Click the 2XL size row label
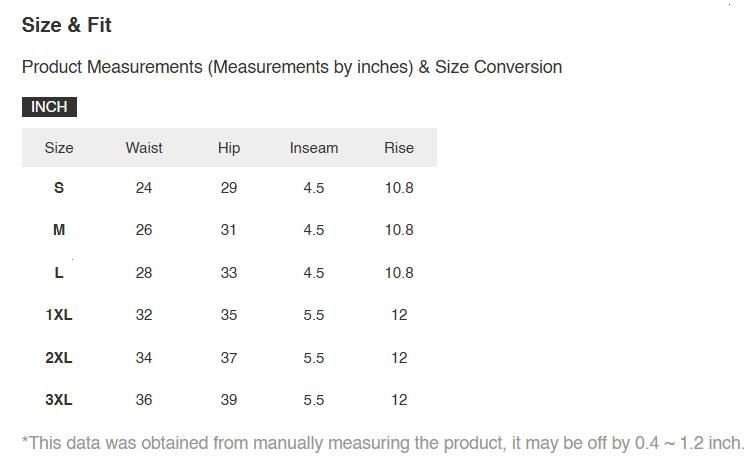753x465 pixels. pos(59,358)
